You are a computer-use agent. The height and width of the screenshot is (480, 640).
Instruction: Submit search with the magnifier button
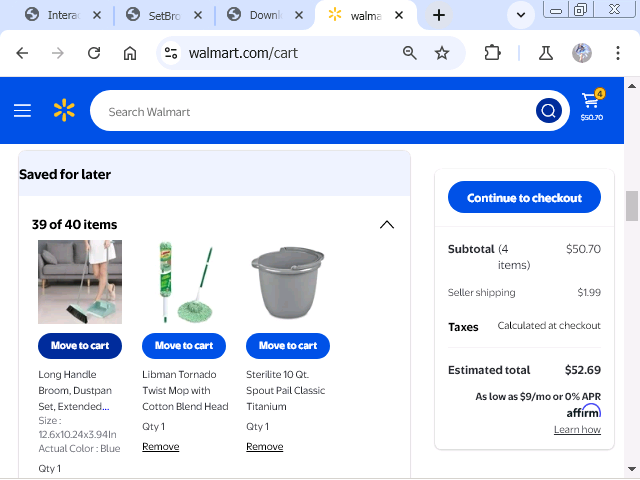pyautogui.click(x=549, y=111)
